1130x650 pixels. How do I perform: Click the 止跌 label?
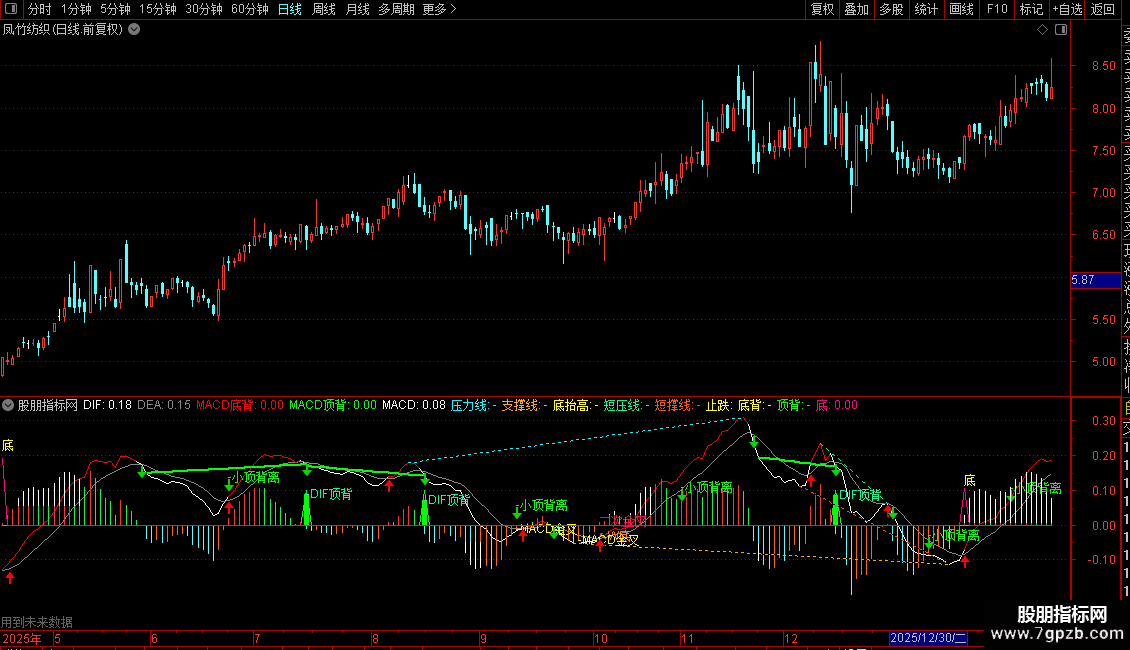(x=718, y=405)
